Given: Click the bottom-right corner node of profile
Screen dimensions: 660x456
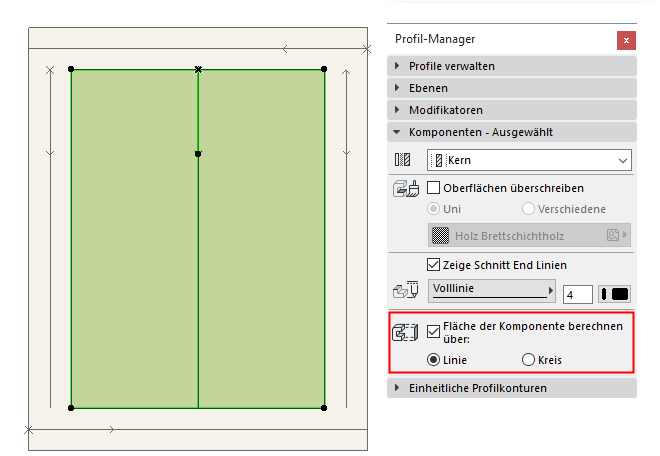Looking at the screenshot, I should click(x=324, y=407).
